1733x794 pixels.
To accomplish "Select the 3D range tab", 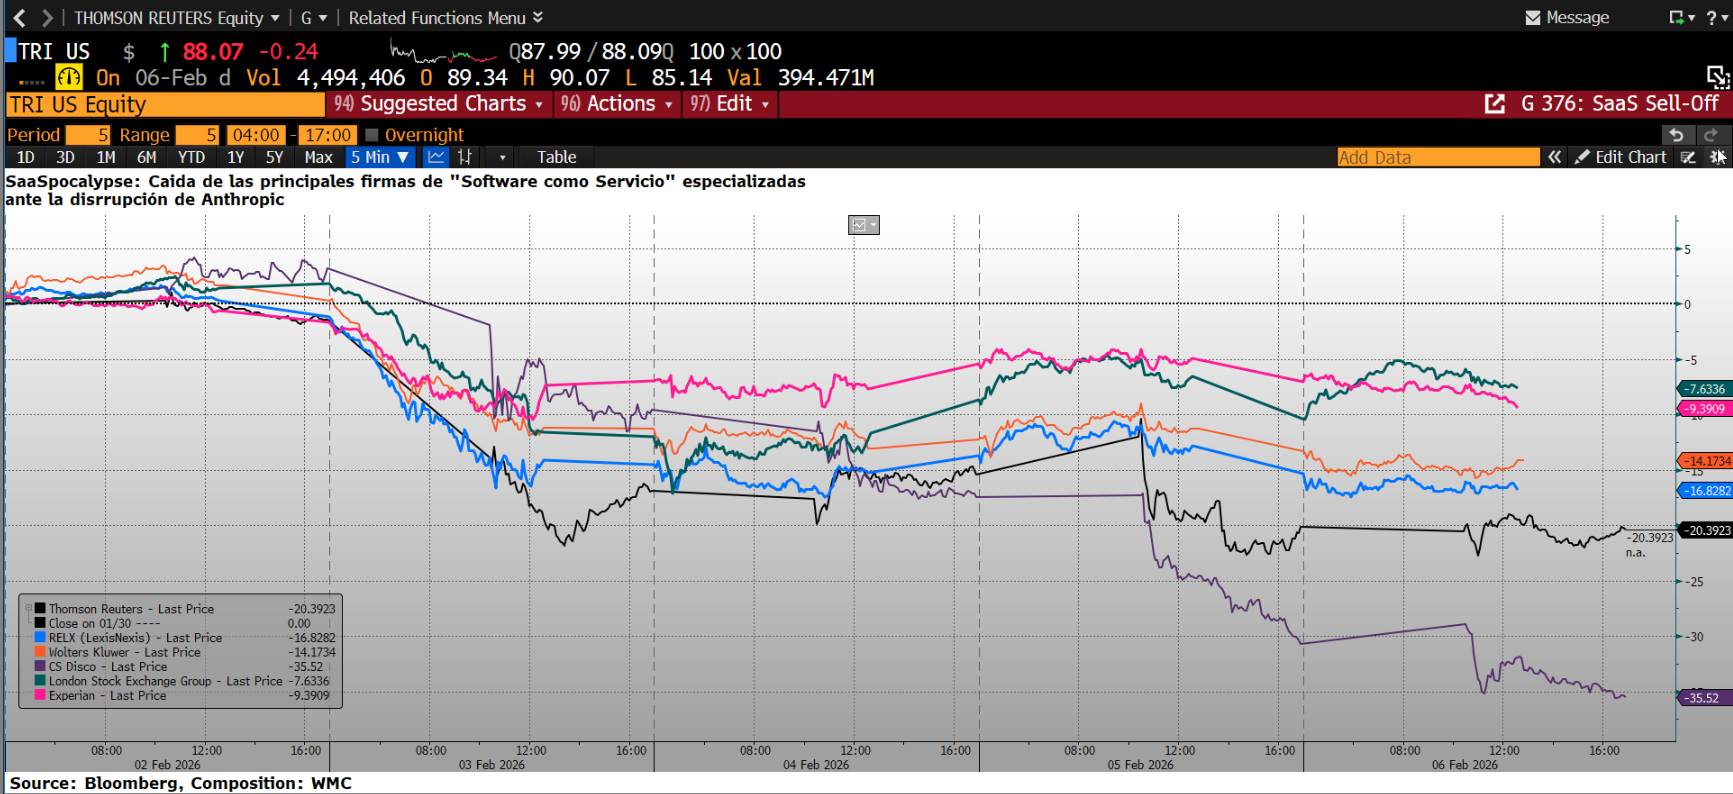I will 65,157.
